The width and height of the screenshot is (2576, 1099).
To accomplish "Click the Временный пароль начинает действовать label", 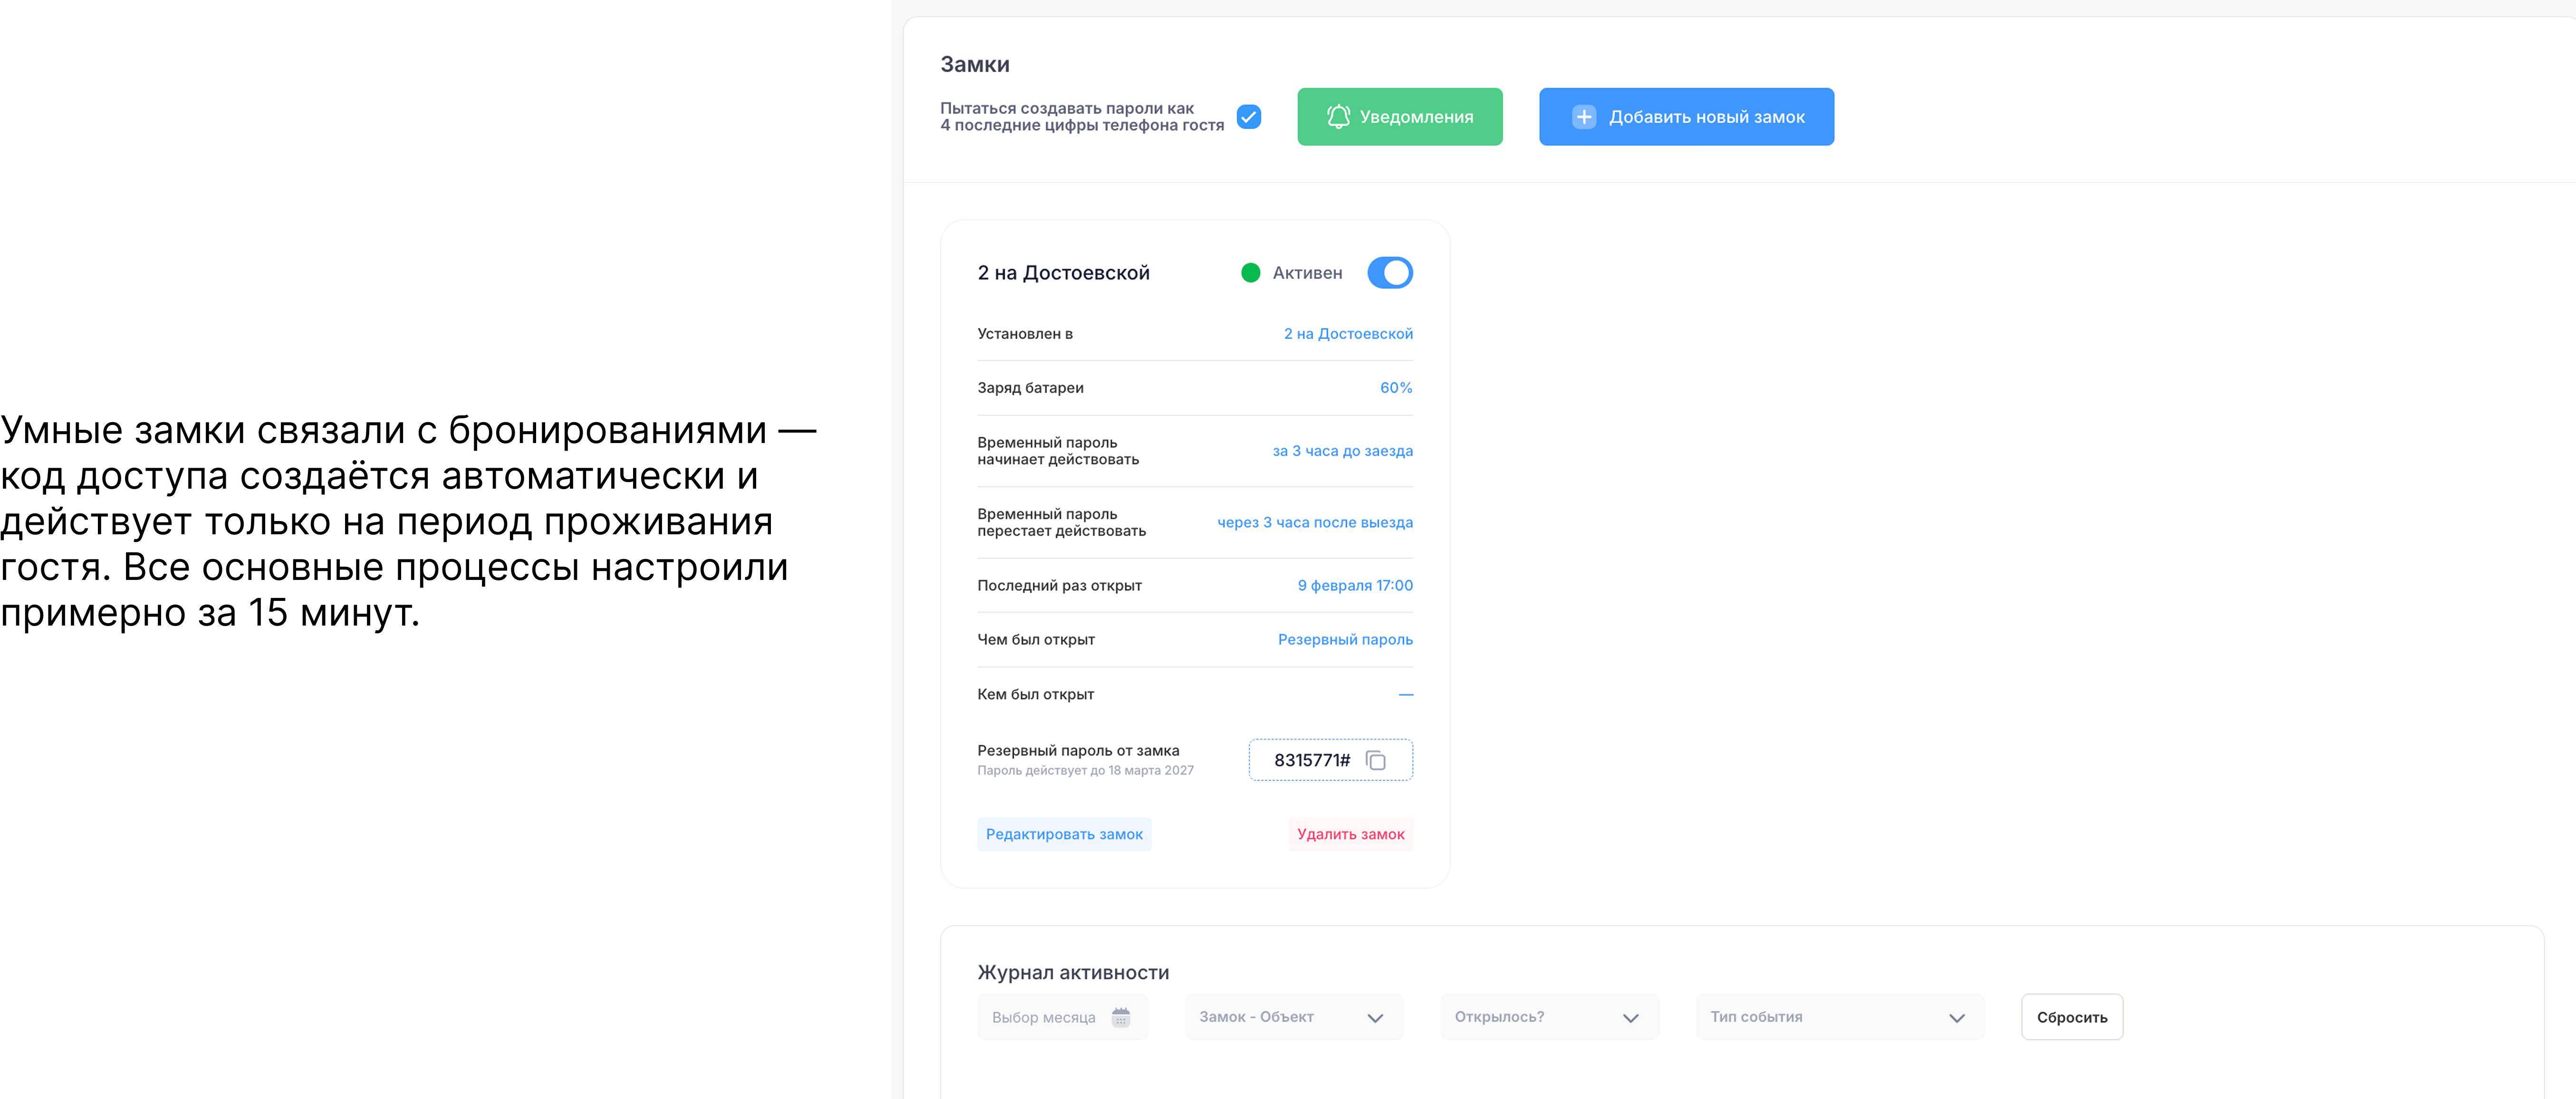I will point(1058,451).
